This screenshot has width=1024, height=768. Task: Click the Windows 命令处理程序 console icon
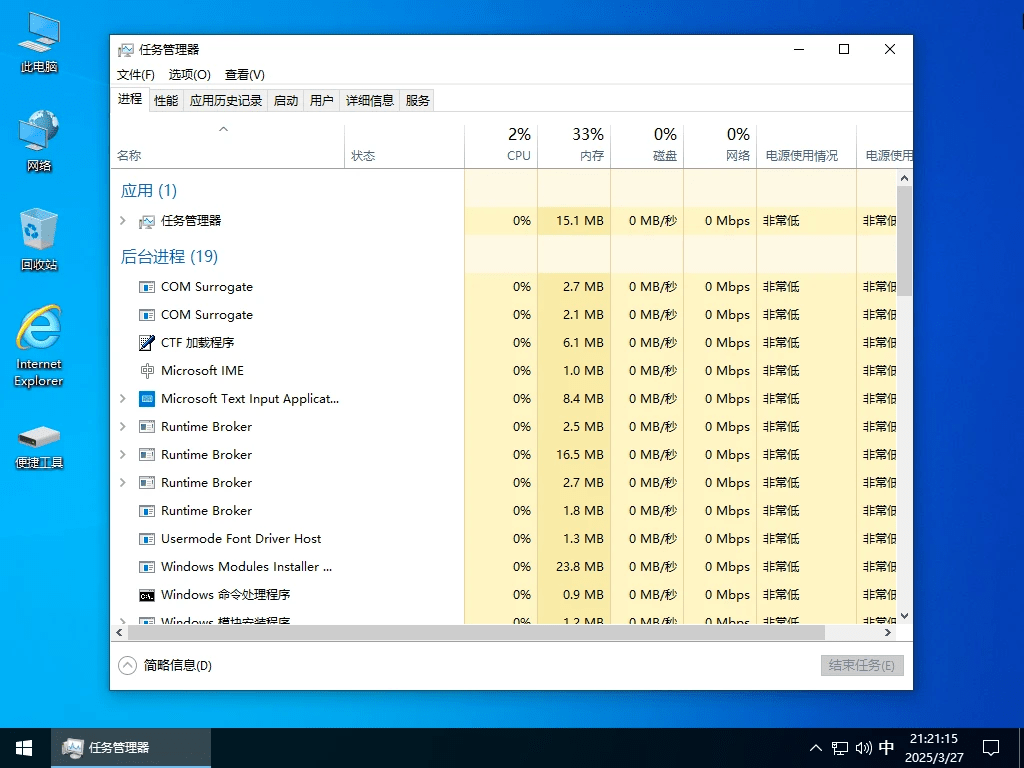pyautogui.click(x=147, y=594)
